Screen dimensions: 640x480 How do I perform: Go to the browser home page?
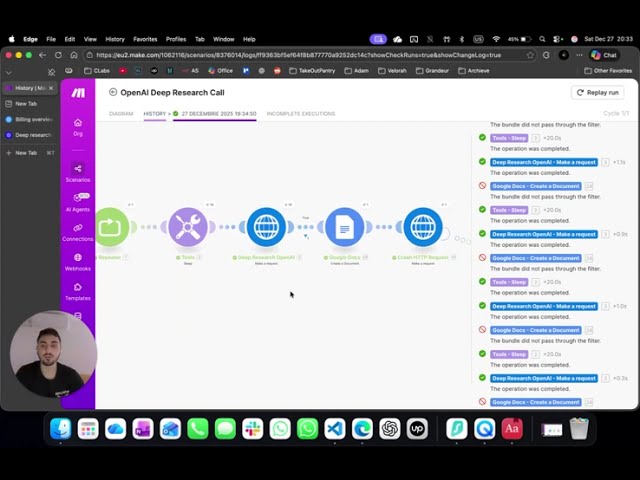[x=74, y=55]
